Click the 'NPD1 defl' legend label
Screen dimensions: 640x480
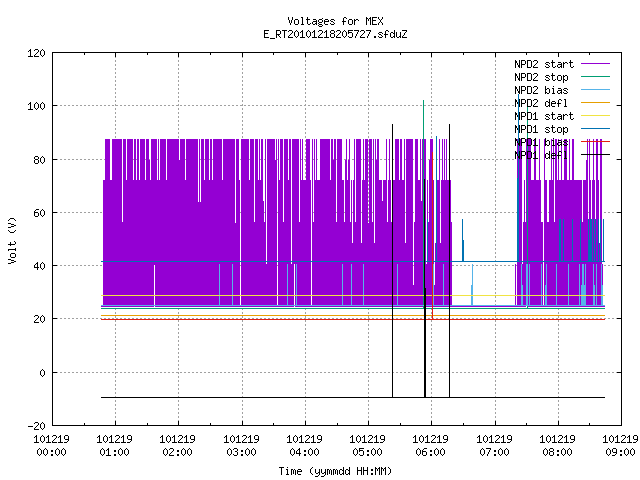(541, 155)
